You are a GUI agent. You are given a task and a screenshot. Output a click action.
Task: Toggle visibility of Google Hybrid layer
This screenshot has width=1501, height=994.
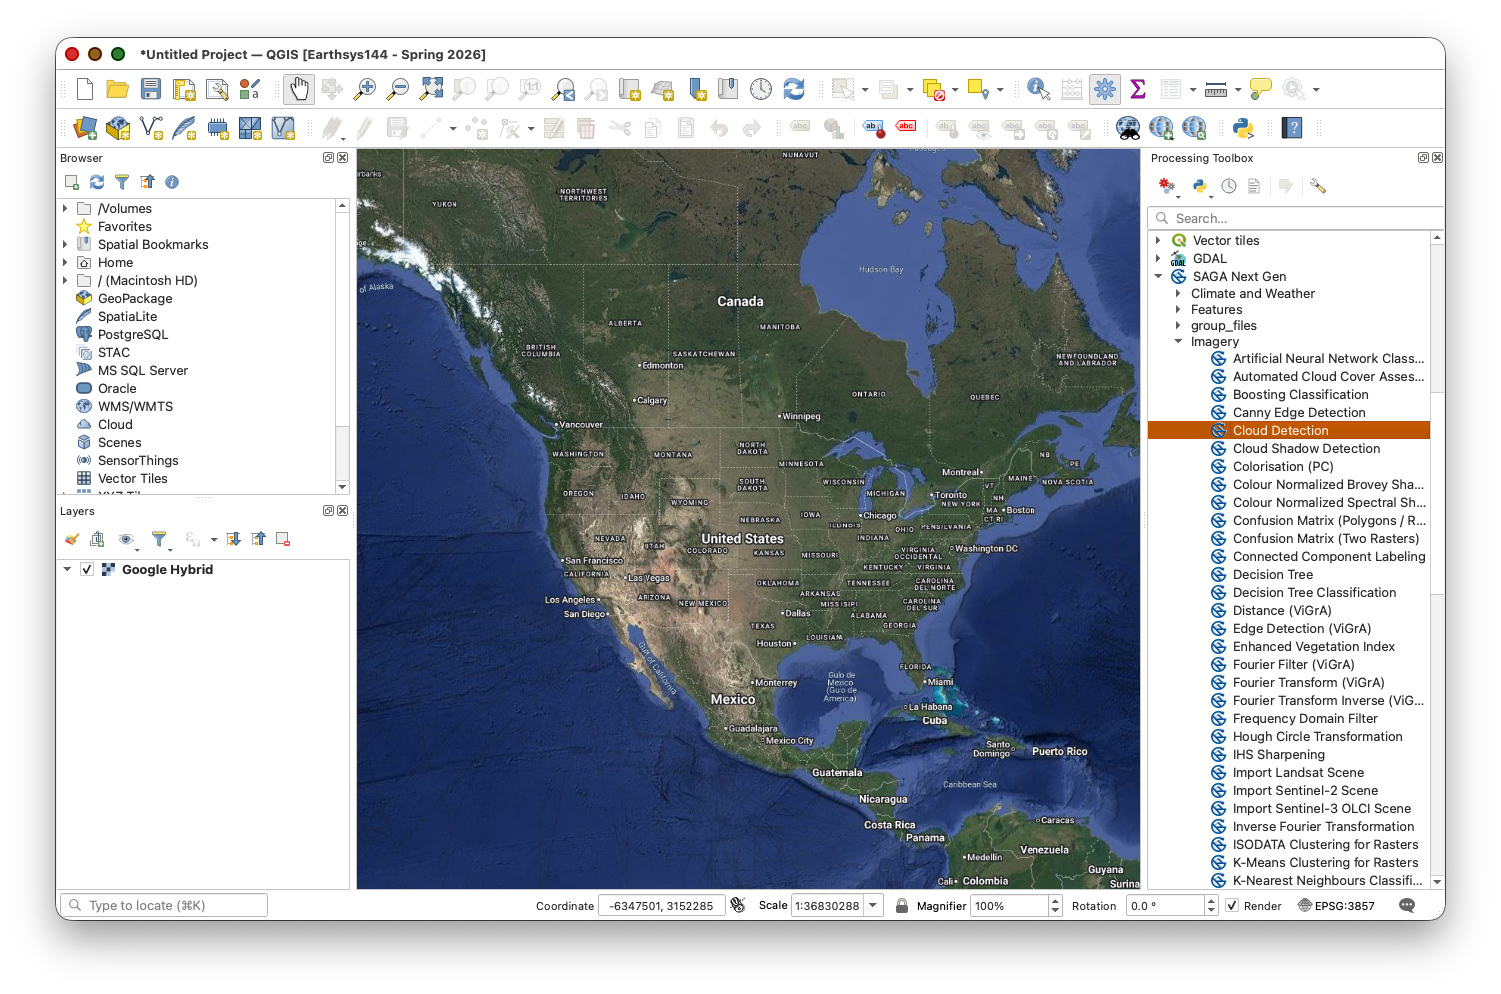tap(87, 570)
